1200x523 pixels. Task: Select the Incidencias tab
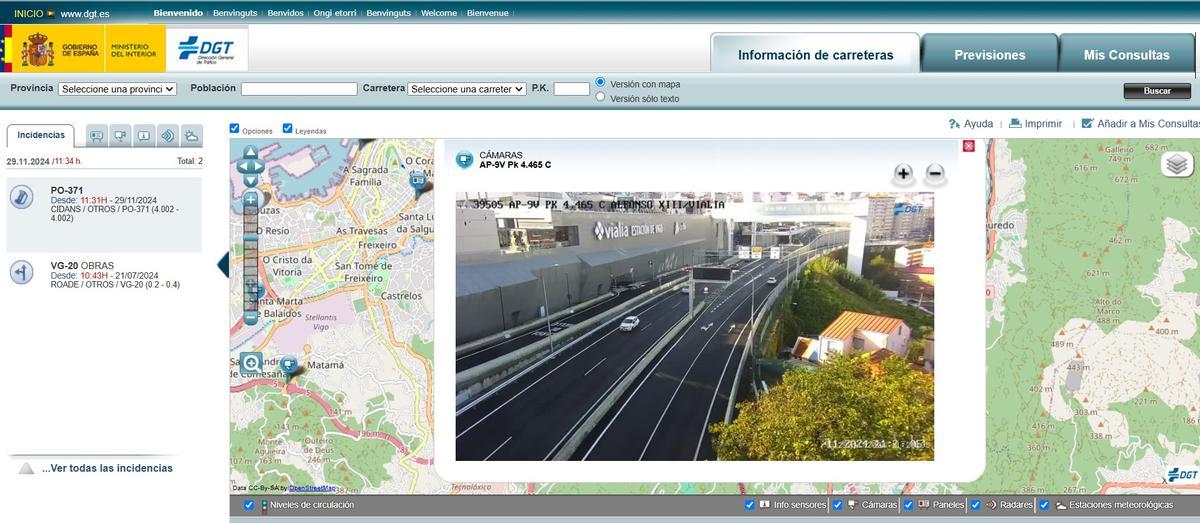point(41,135)
